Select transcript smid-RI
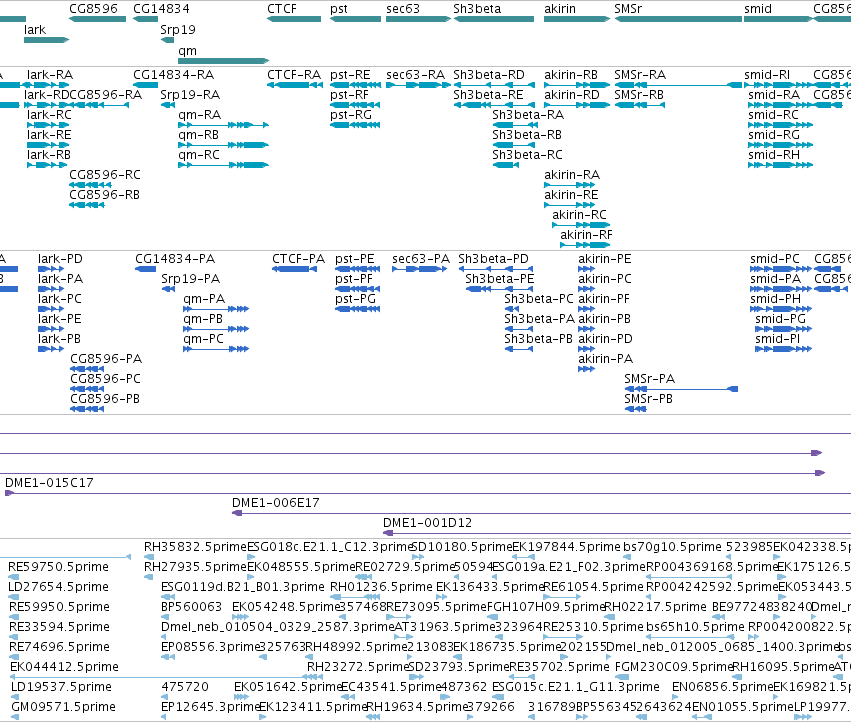Screen dimensions: 851x722 pos(767,75)
